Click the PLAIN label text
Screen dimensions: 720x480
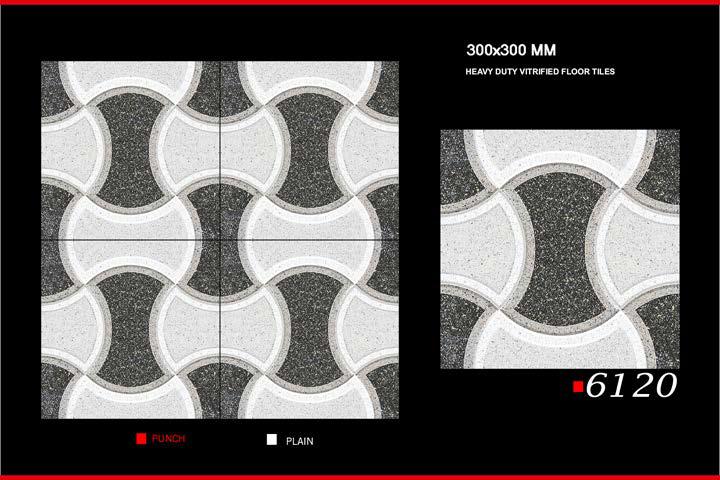pos(300,441)
